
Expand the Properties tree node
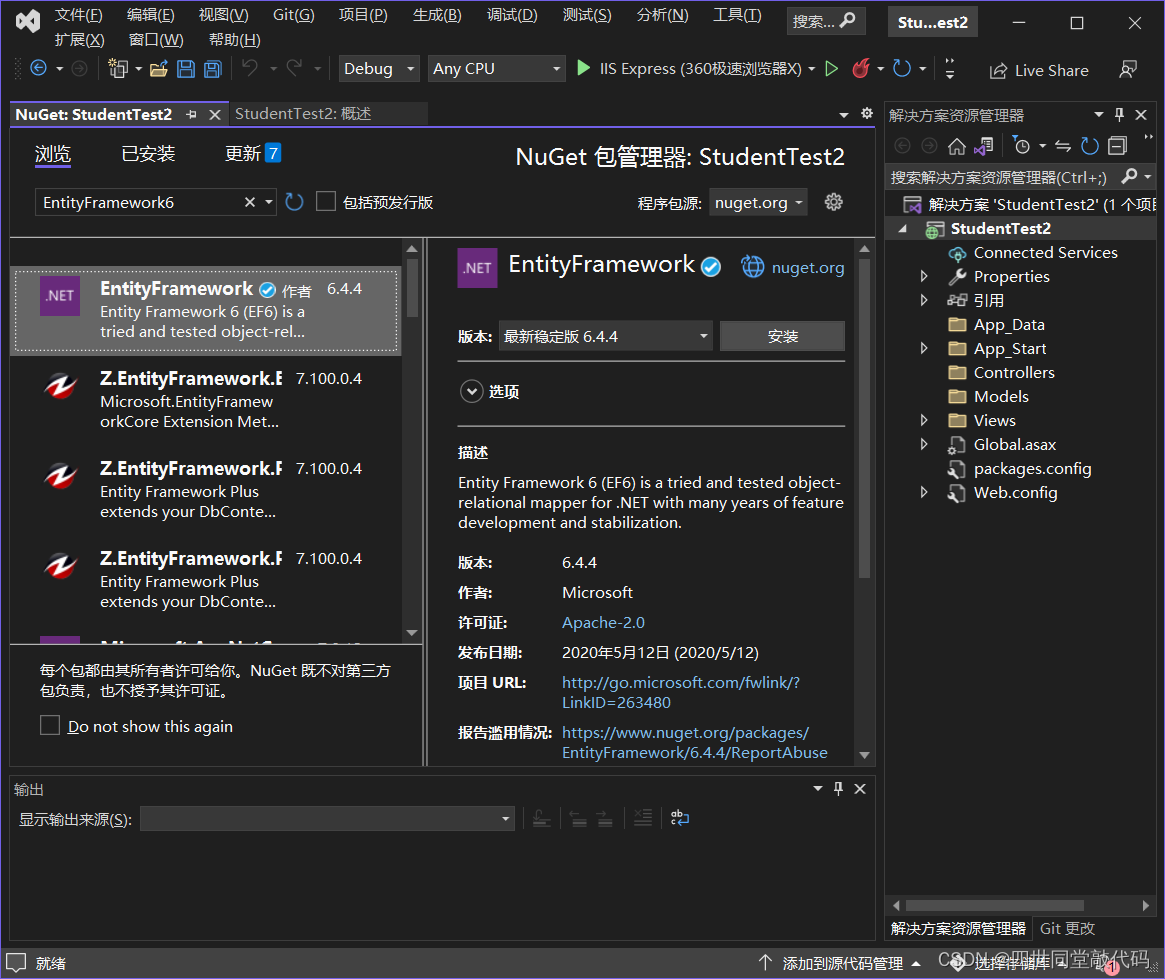coord(924,276)
